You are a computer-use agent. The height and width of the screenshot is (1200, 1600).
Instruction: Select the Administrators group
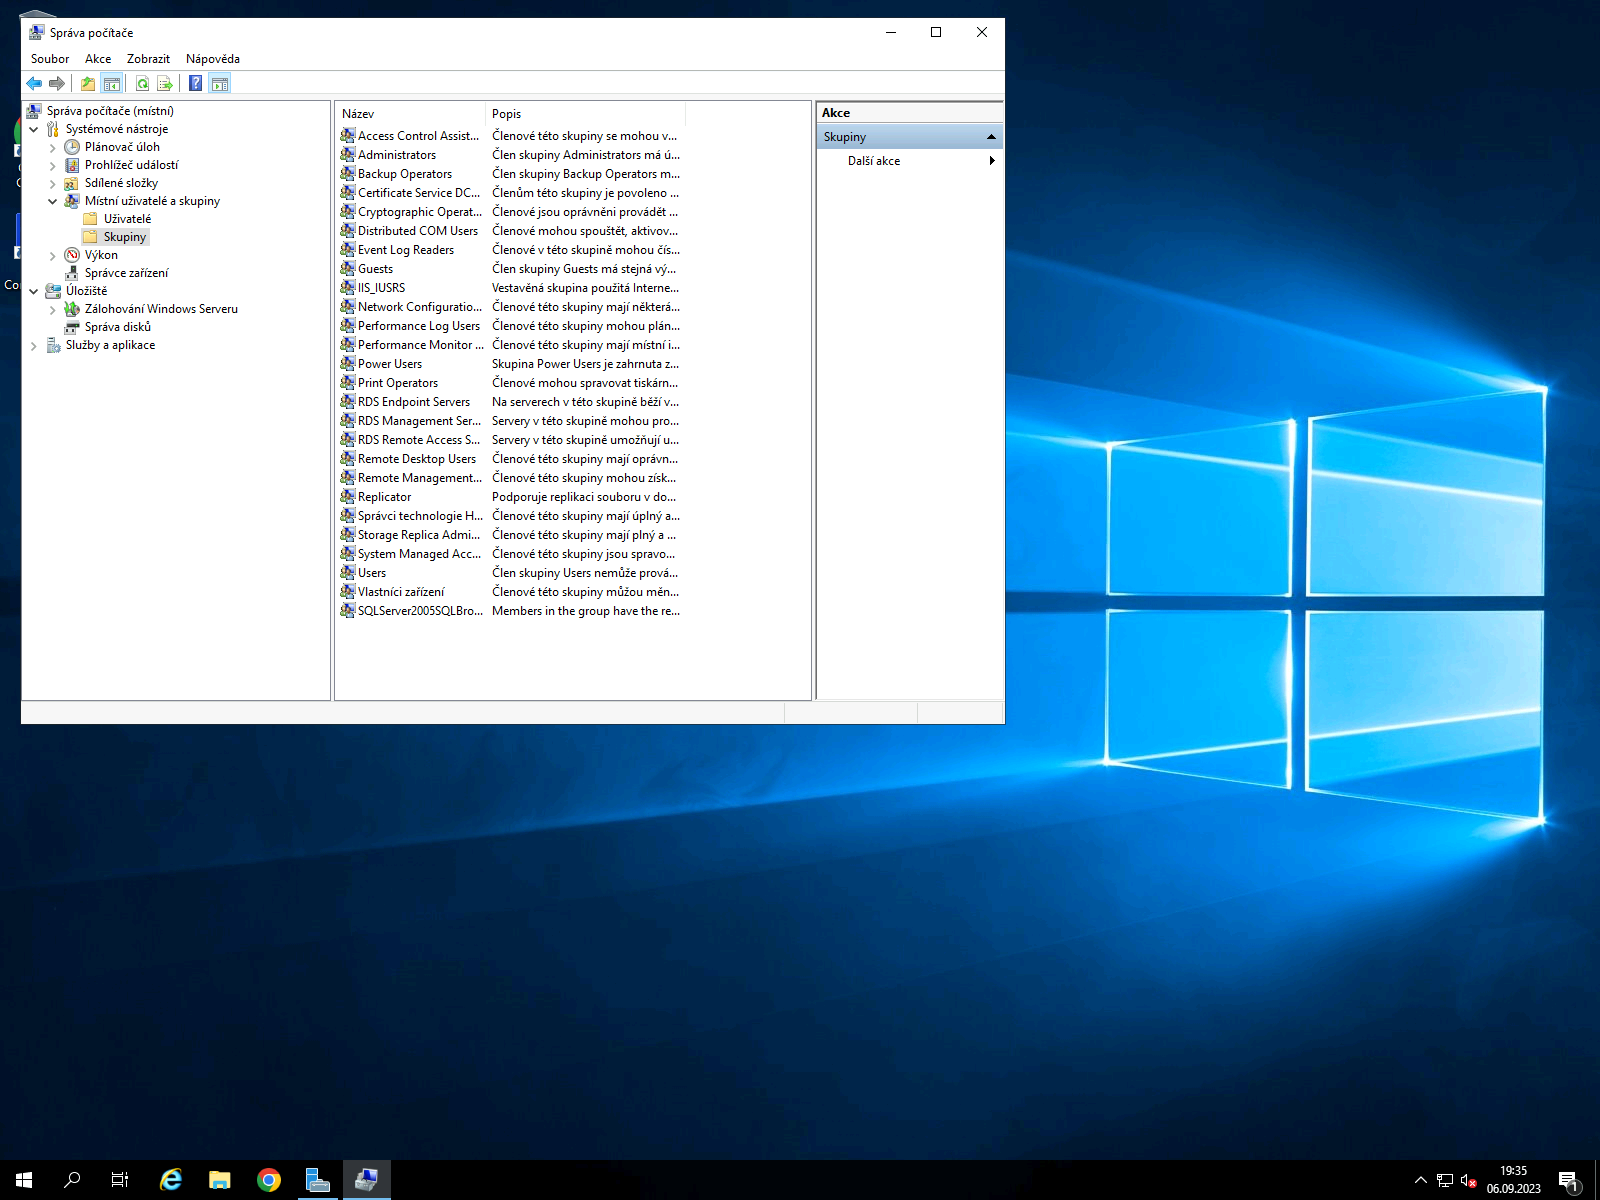coord(396,155)
